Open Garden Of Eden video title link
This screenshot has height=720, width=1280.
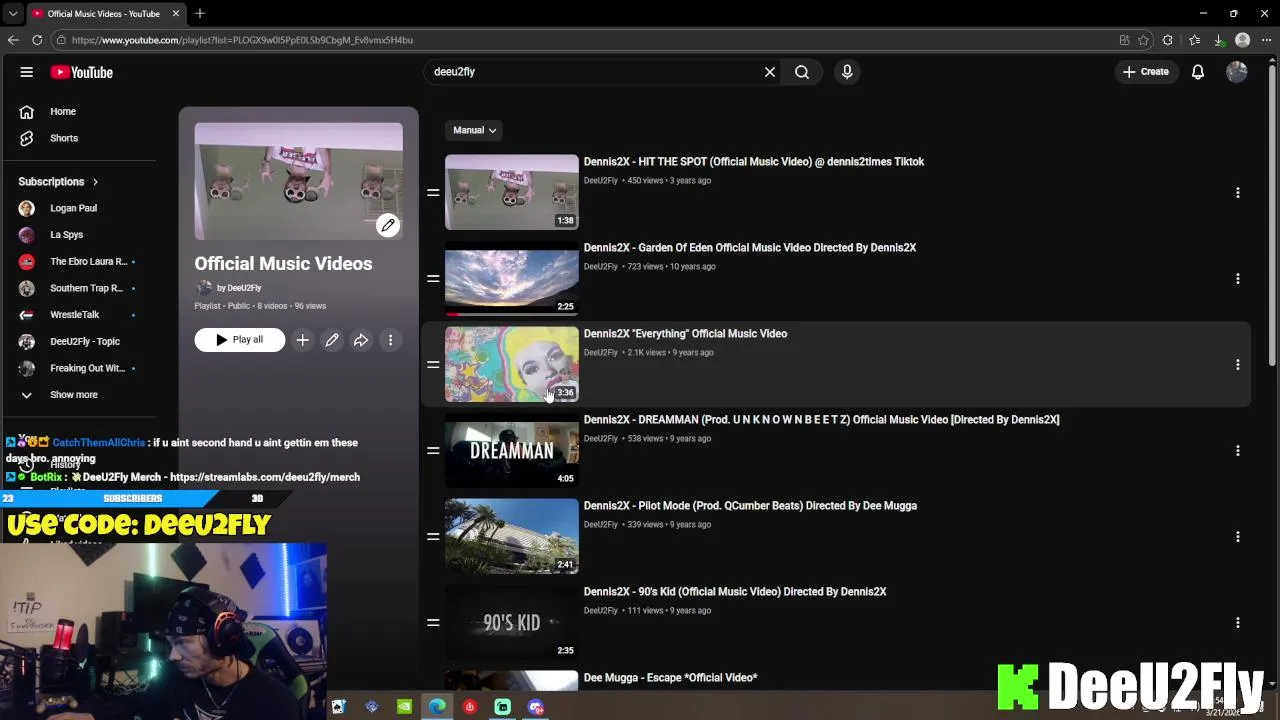pos(750,248)
